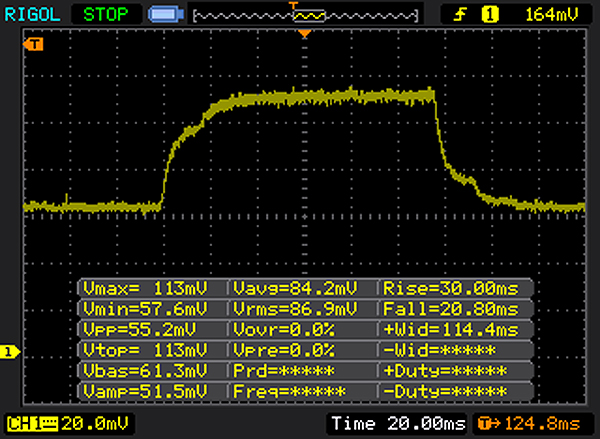Click the Vtop= 113mV measurement
Image resolution: width=600 pixels, height=439 pixels.
coord(145,350)
